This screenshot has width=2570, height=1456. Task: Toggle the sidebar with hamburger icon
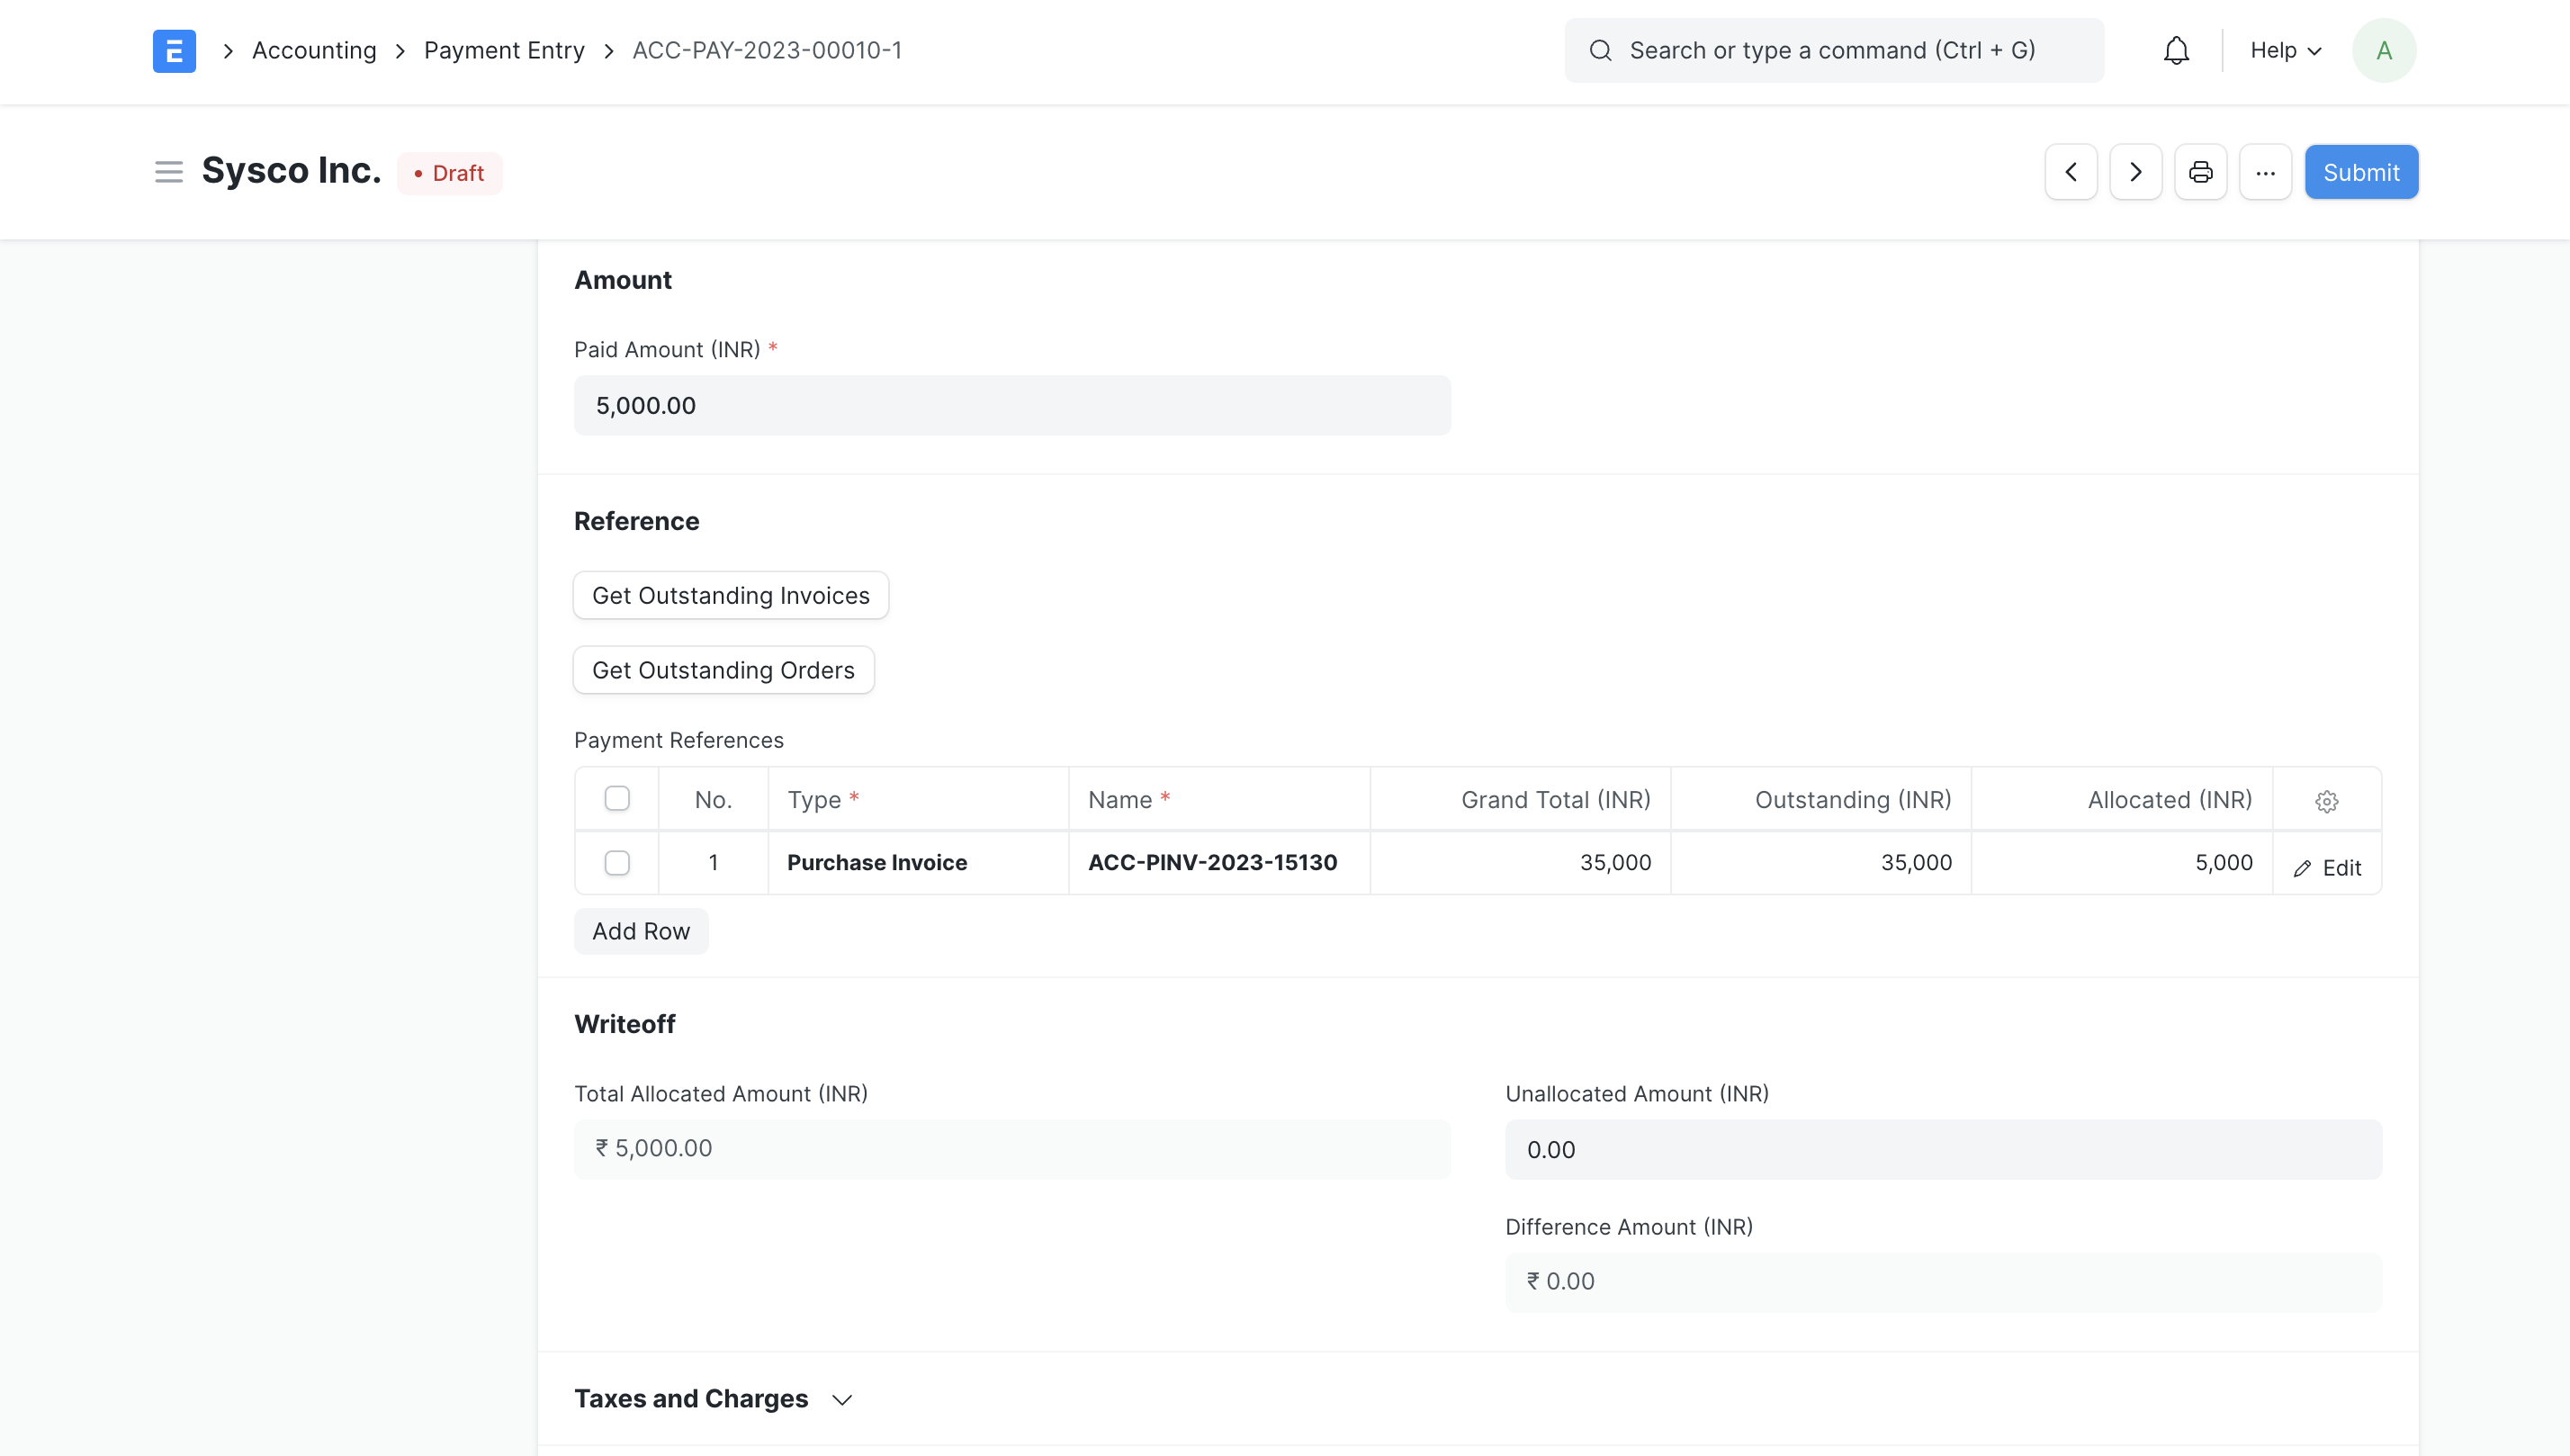coord(168,171)
